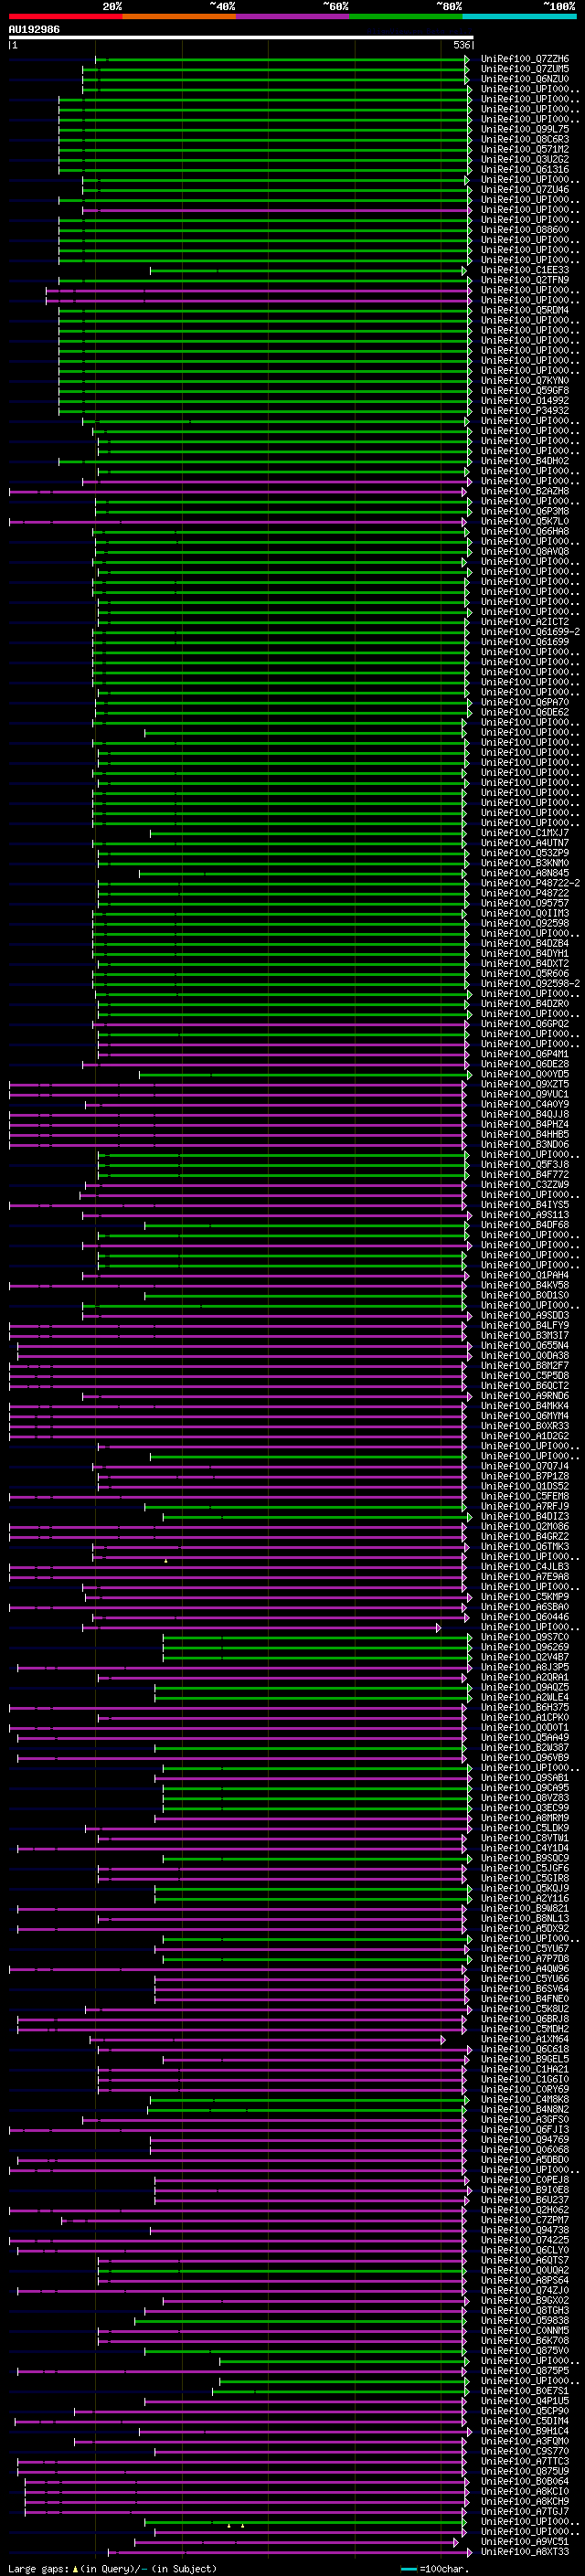Click the purple ~60% identity legend bar
This screenshot has height=2576, width=585.
point(293,16)
